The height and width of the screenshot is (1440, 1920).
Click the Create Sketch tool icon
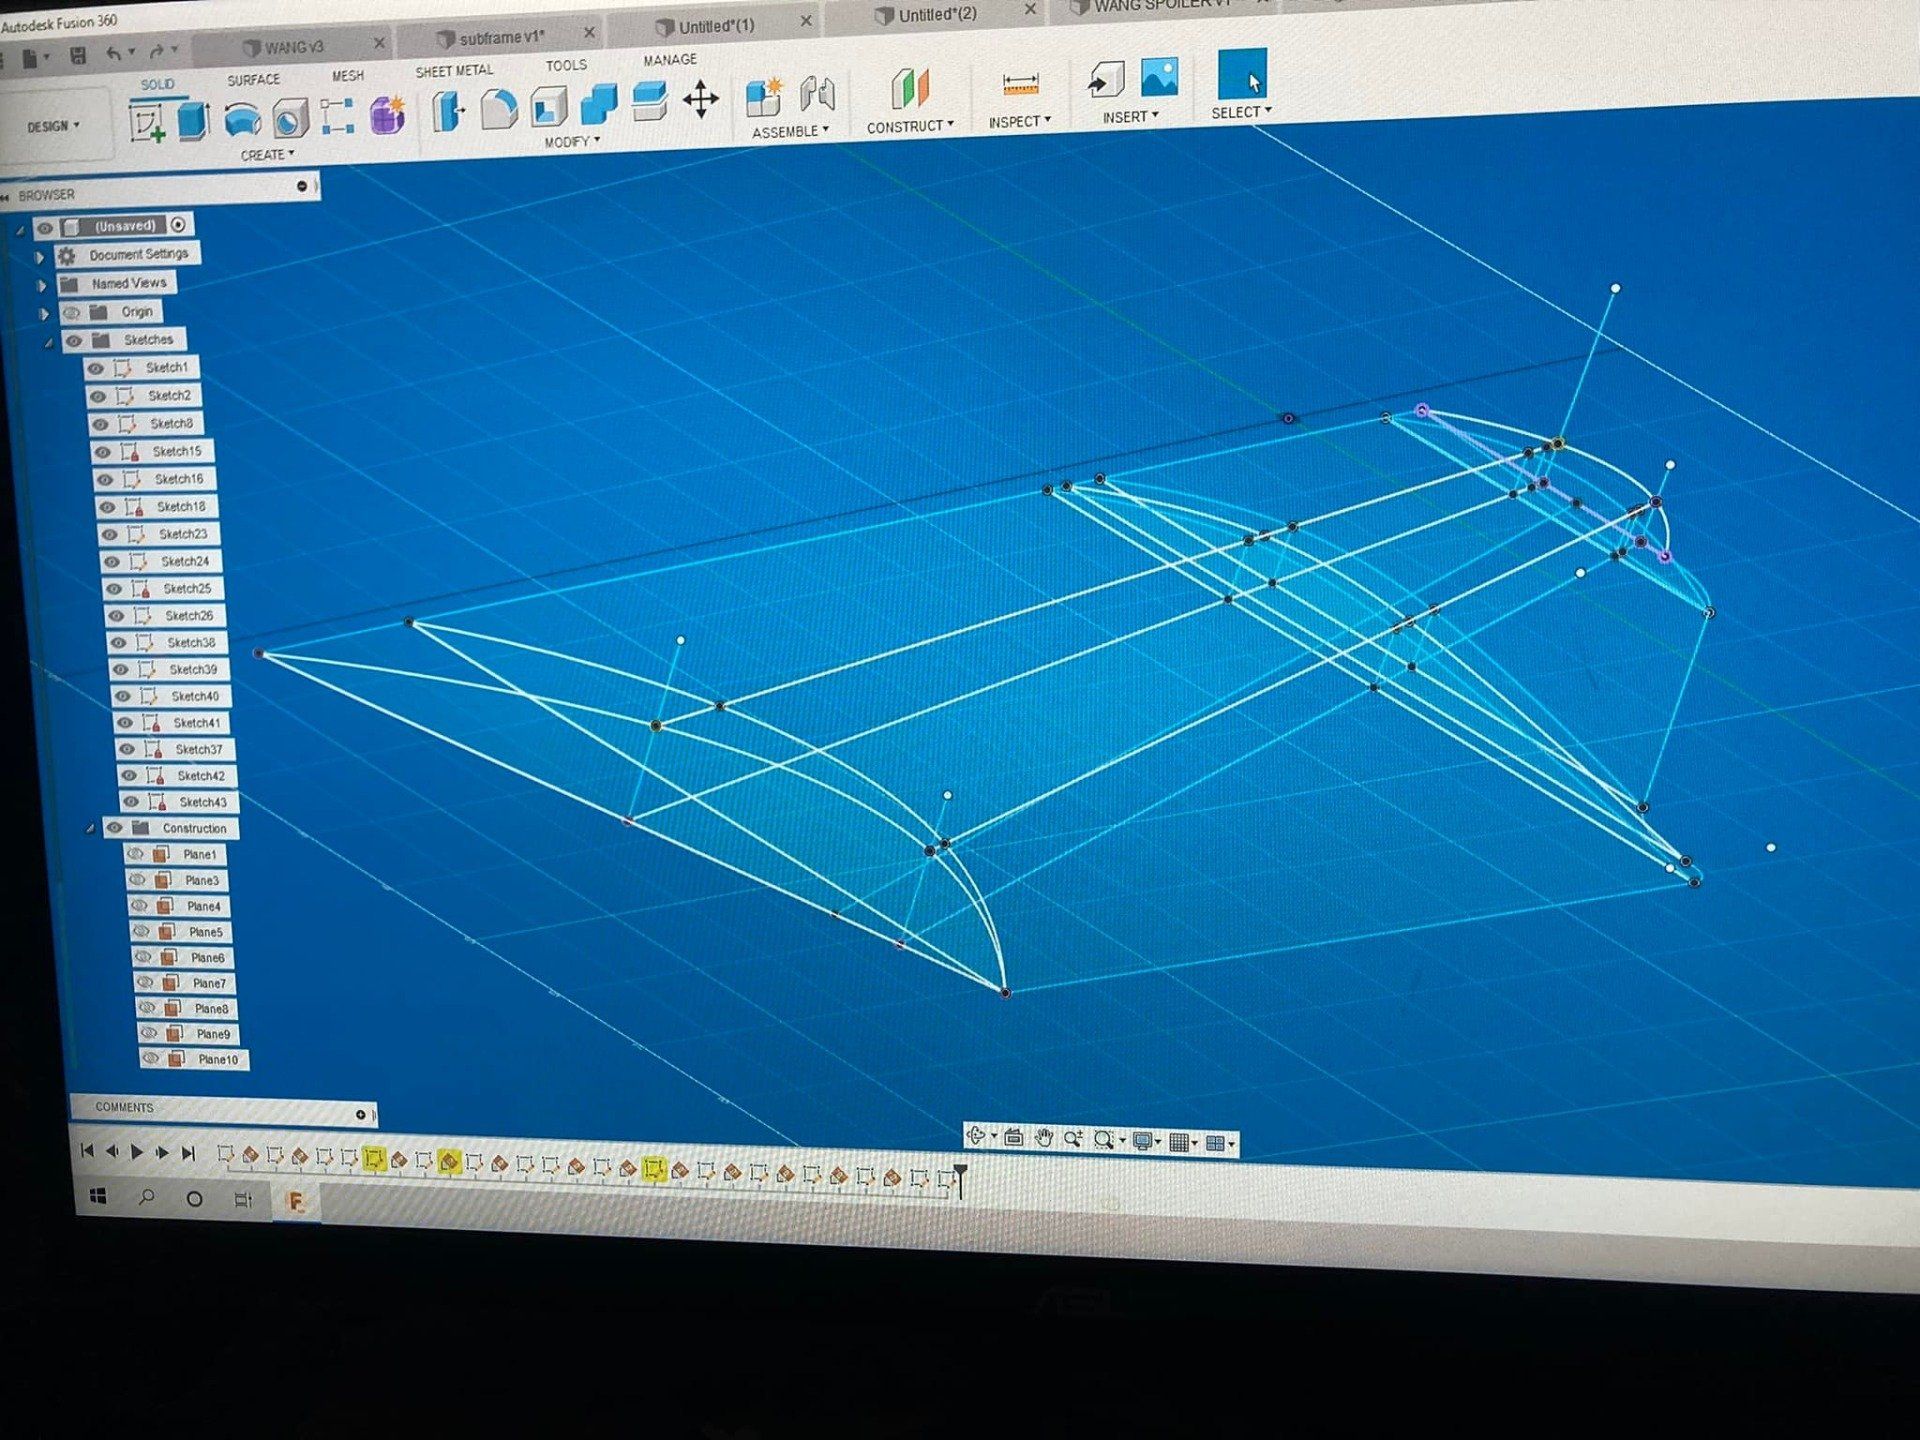(148, 124)
